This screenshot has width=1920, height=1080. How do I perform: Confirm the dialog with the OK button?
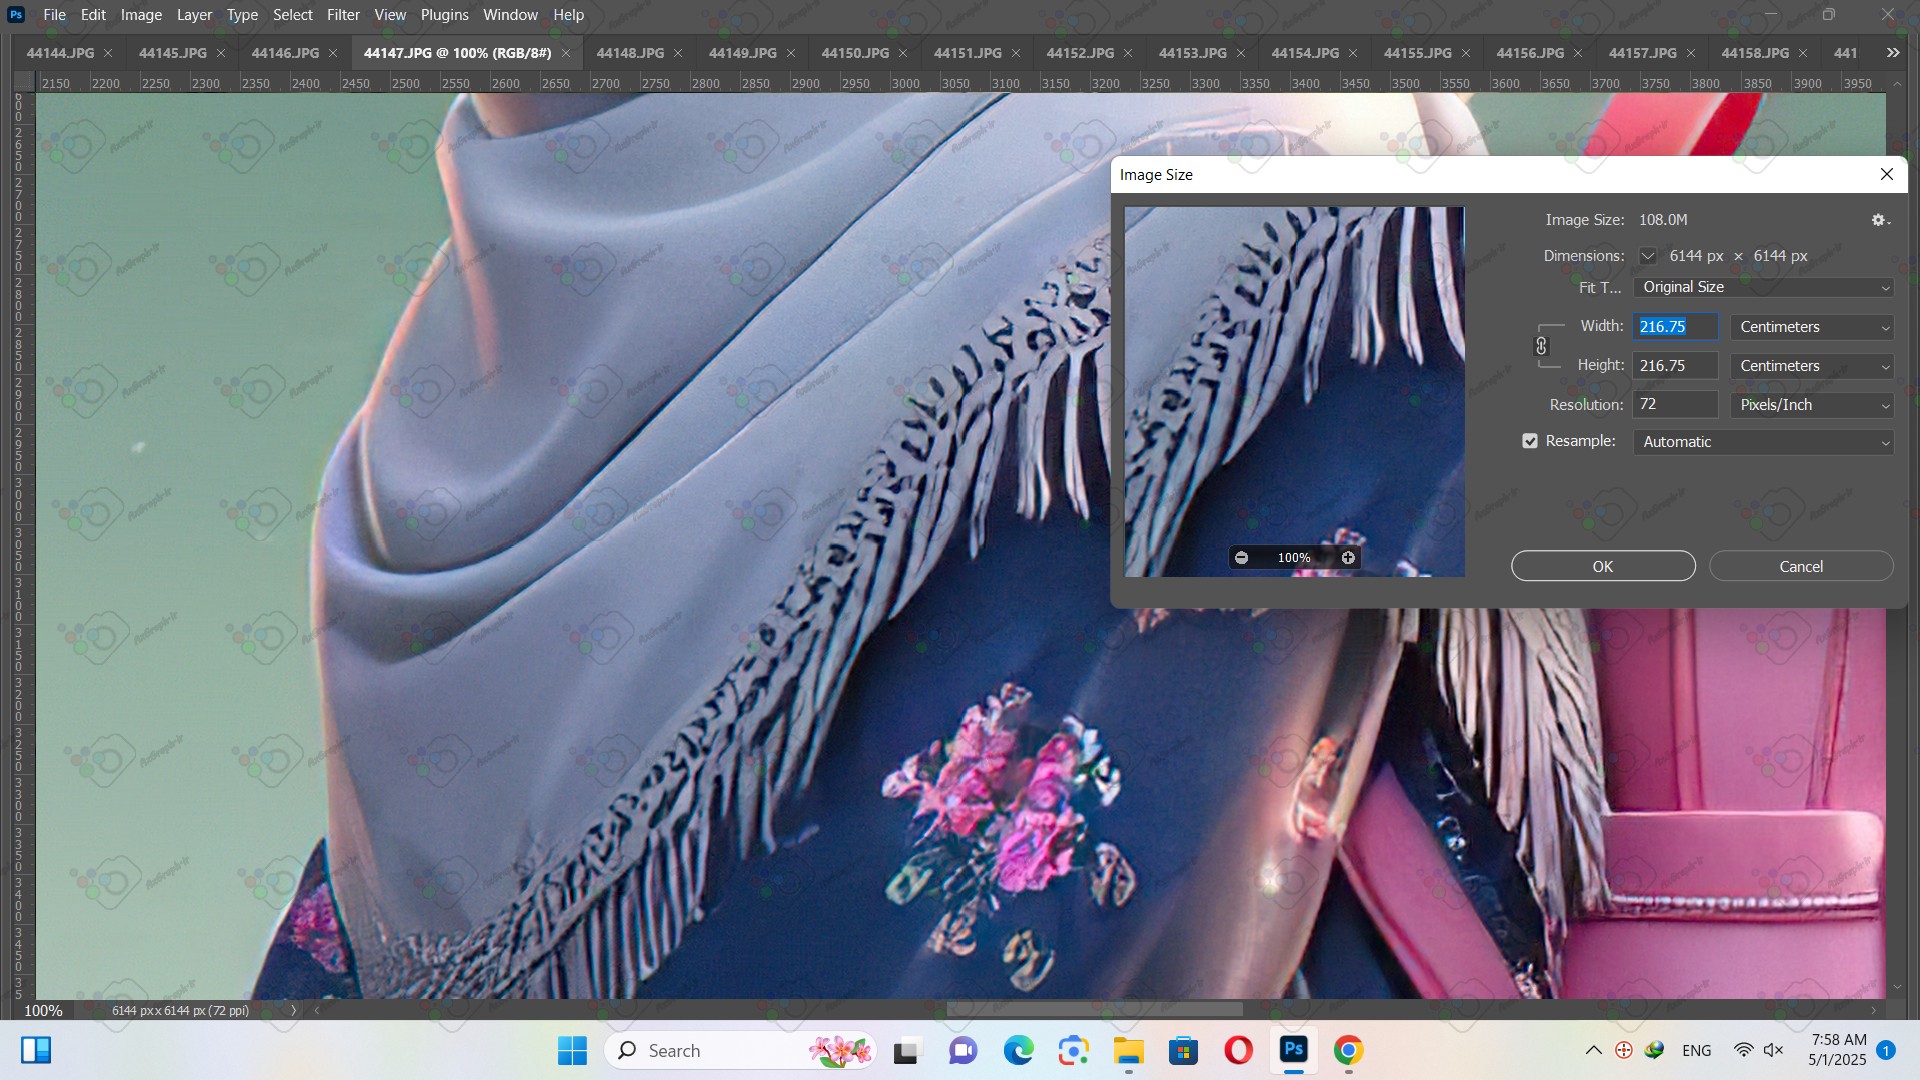[x=1602, y=566]
